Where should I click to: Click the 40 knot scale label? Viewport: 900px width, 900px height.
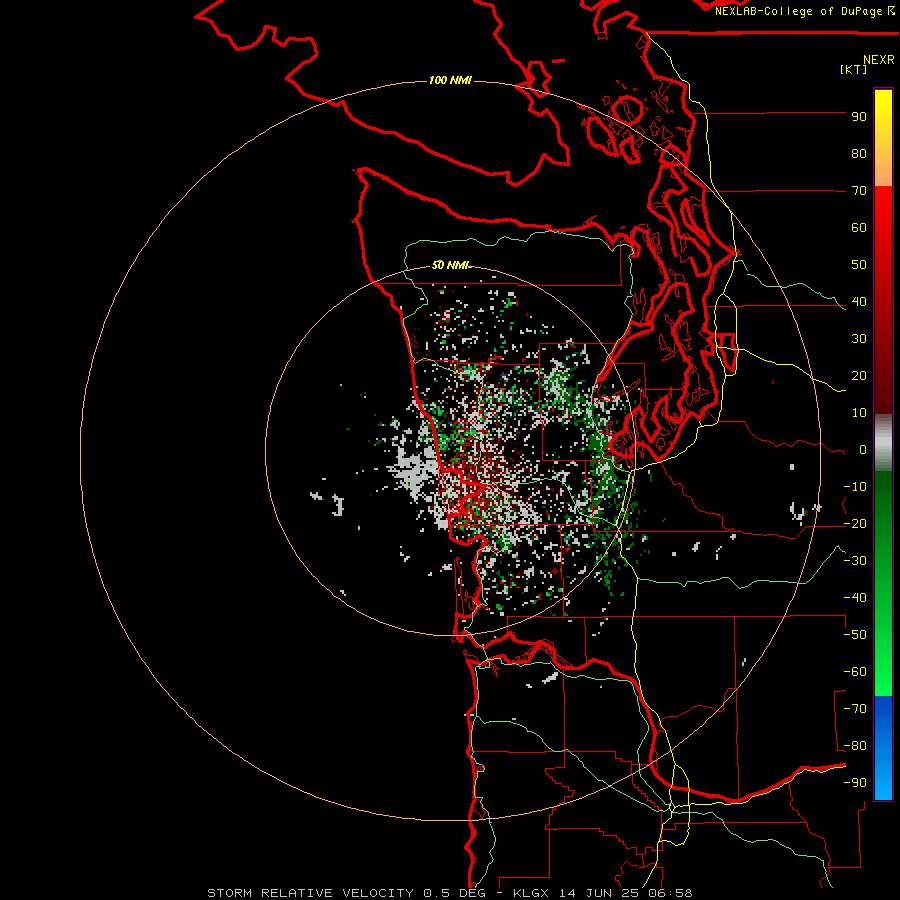[x=859, y=302]
